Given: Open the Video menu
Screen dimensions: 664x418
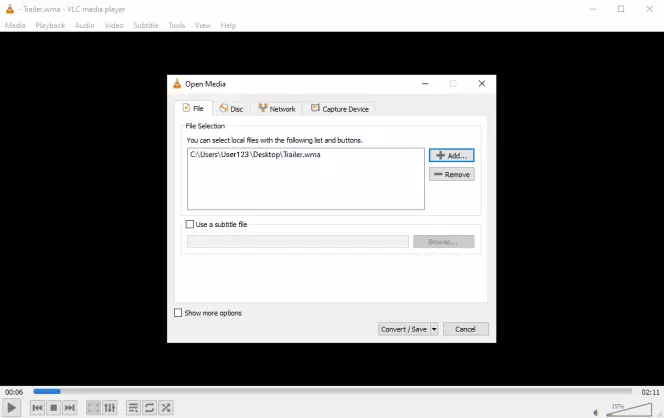Looking at the screenshot, I should (x=114, y=25).
